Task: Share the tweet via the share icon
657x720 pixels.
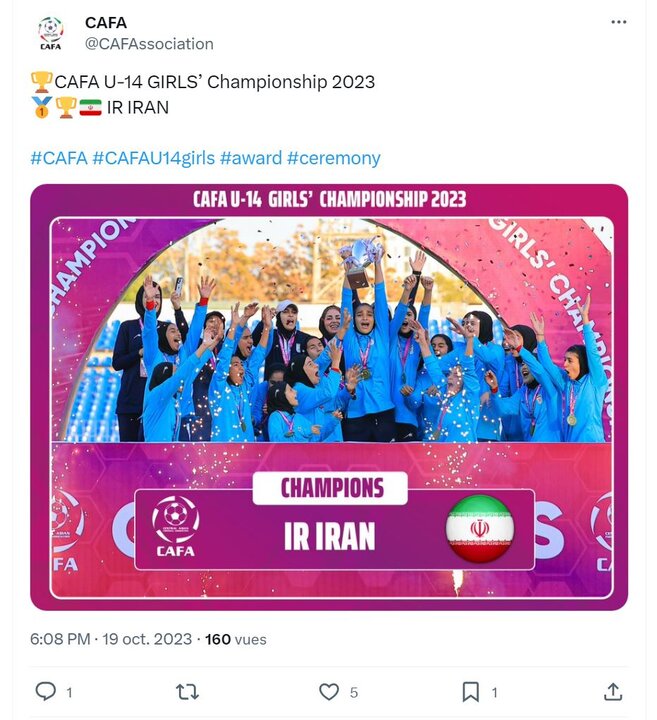Action: [x=613, y=691]
